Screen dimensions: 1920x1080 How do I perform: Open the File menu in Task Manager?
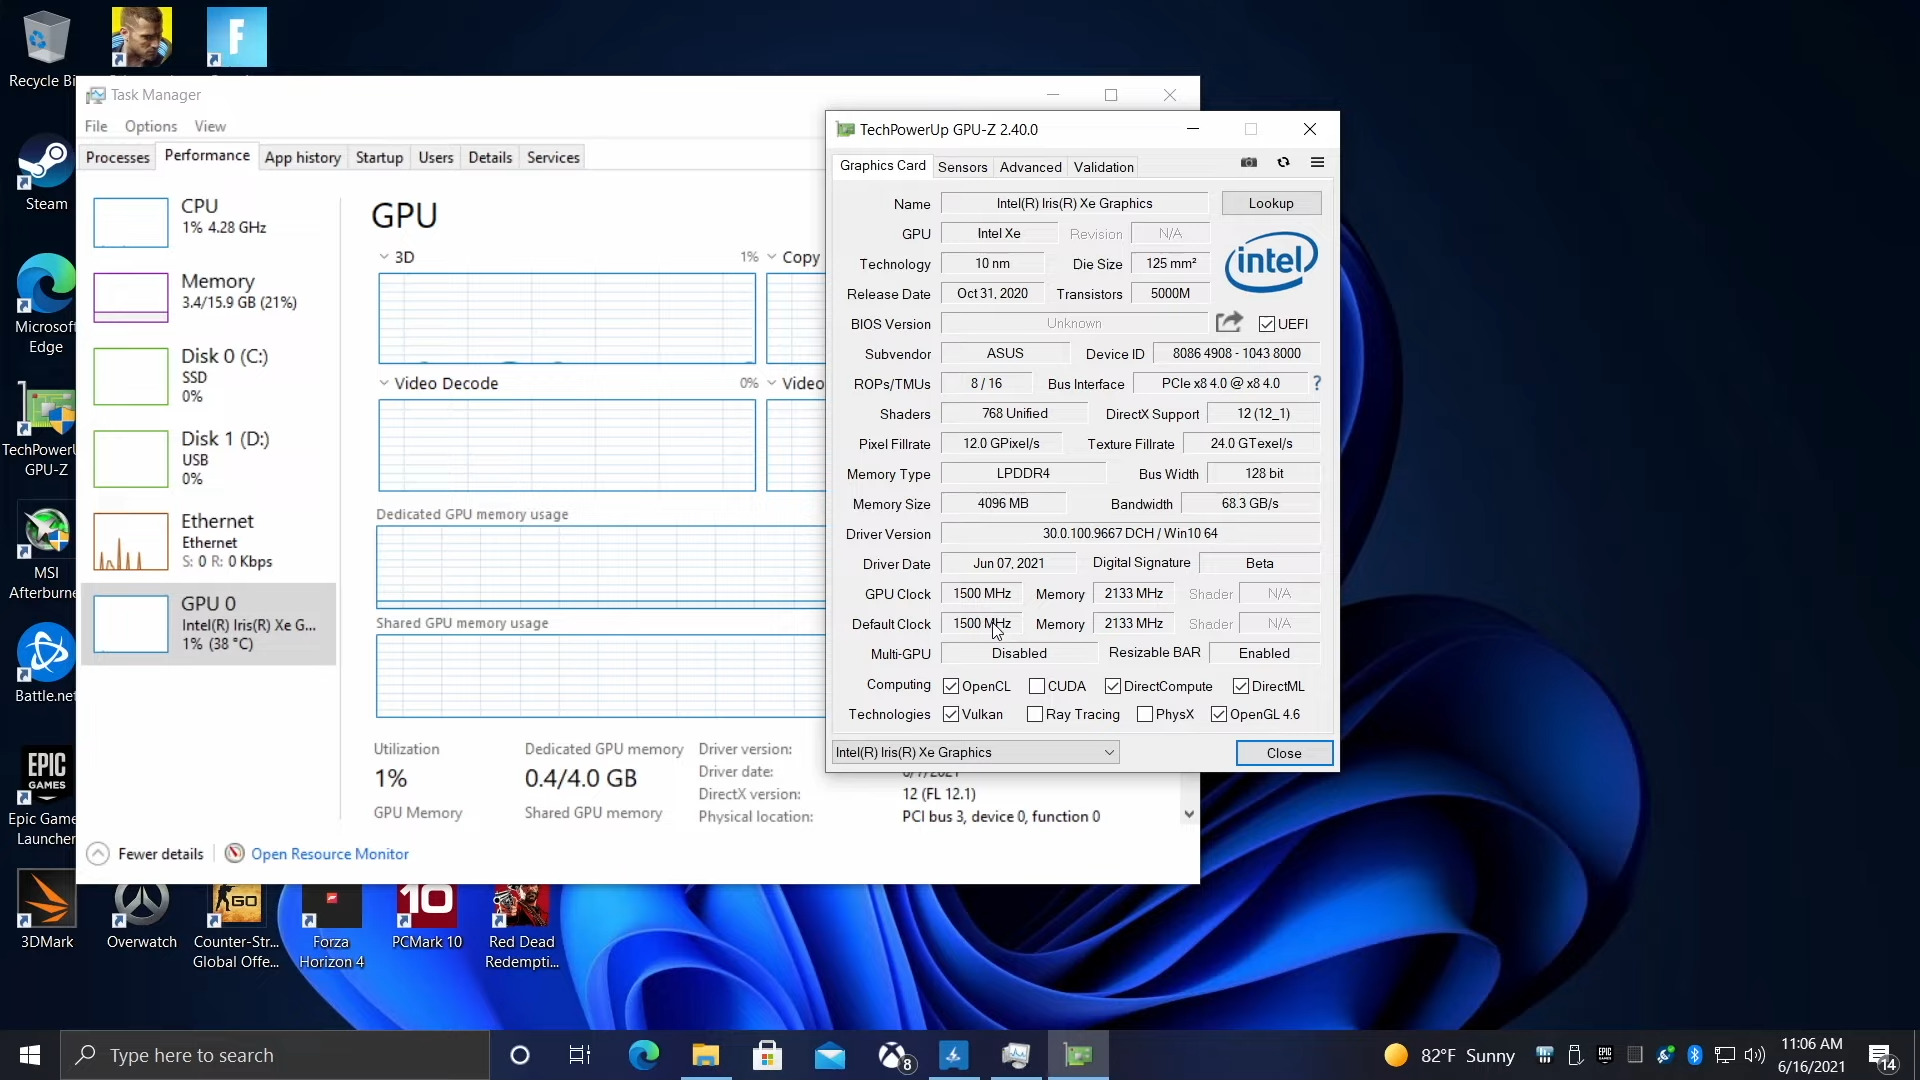(96, 126)
